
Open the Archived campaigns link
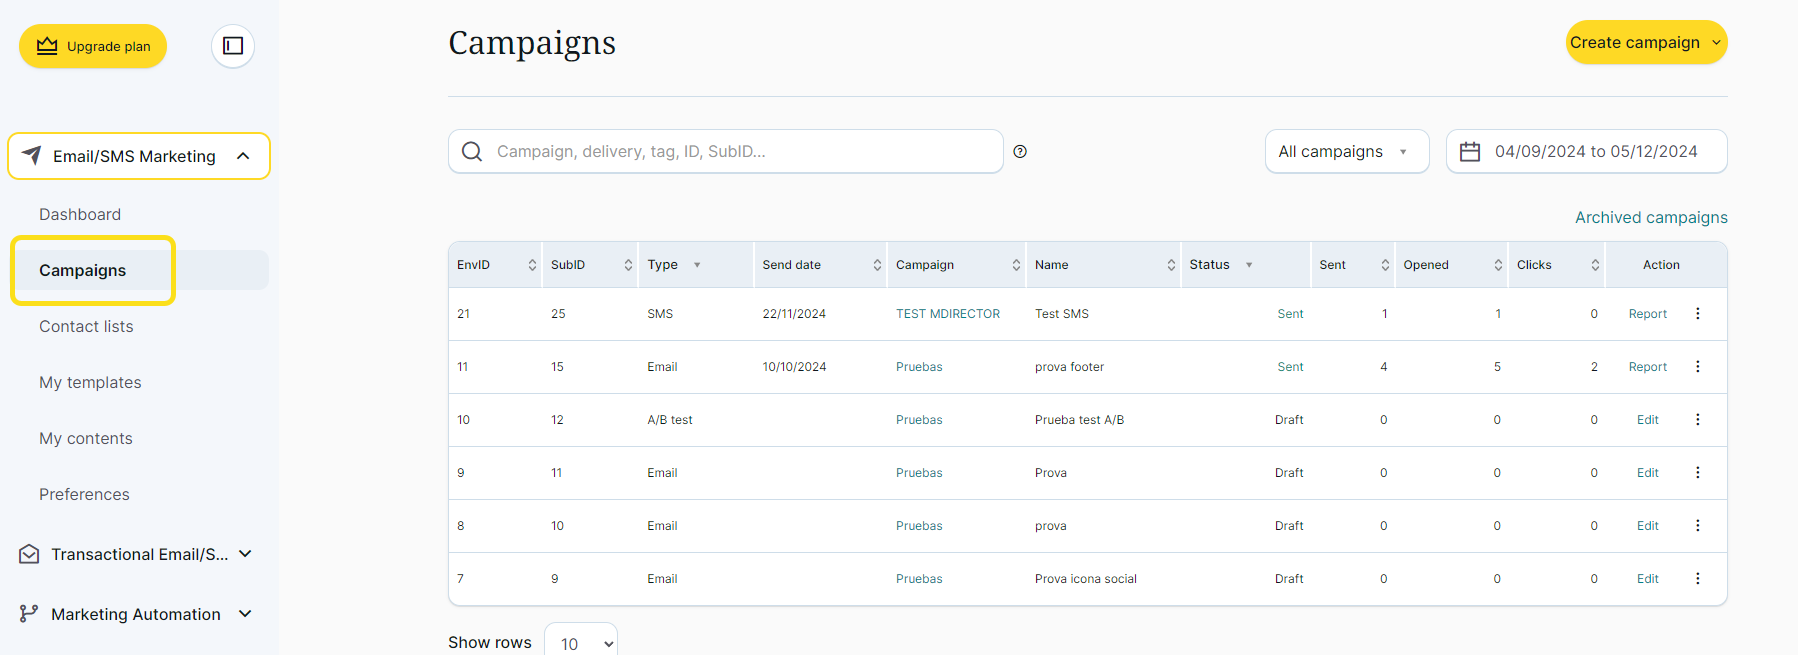pyautogui.click(x=1651, y=218)
